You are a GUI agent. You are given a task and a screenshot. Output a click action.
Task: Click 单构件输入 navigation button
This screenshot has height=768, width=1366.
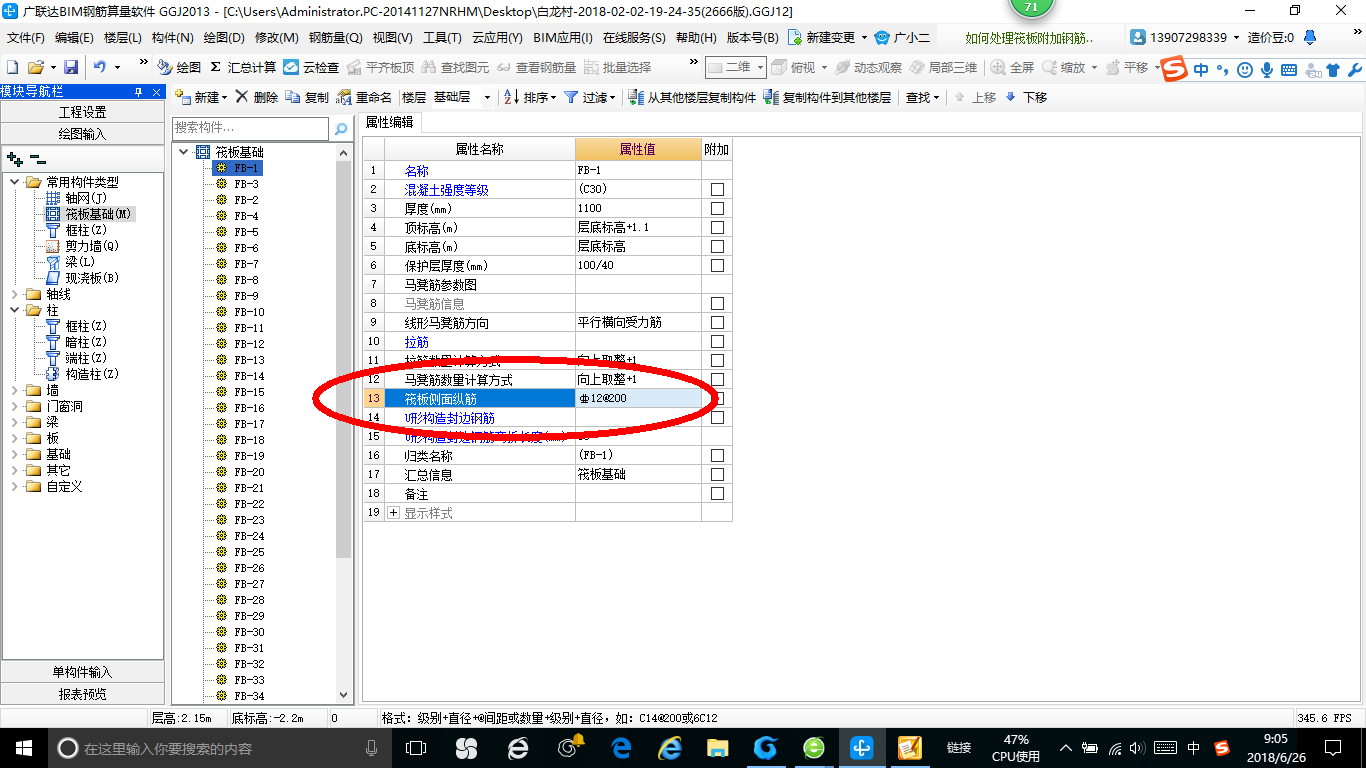tap(82, 672)
